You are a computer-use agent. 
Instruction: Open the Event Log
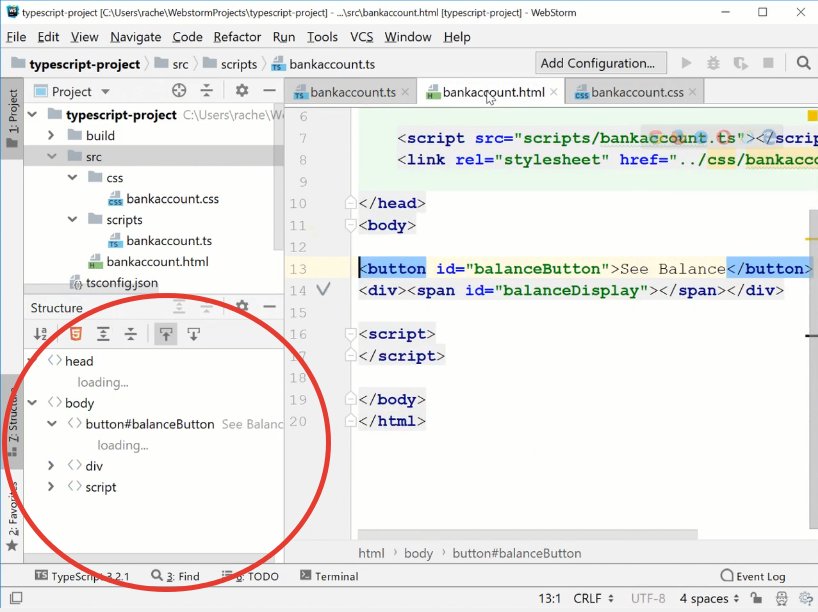752,576
